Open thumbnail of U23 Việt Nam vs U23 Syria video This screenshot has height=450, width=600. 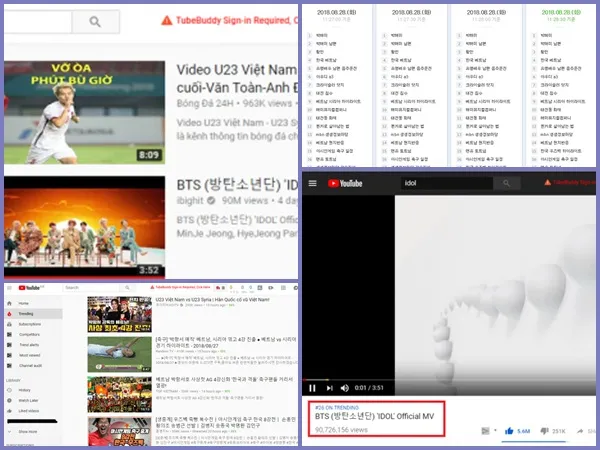point(119,314)
